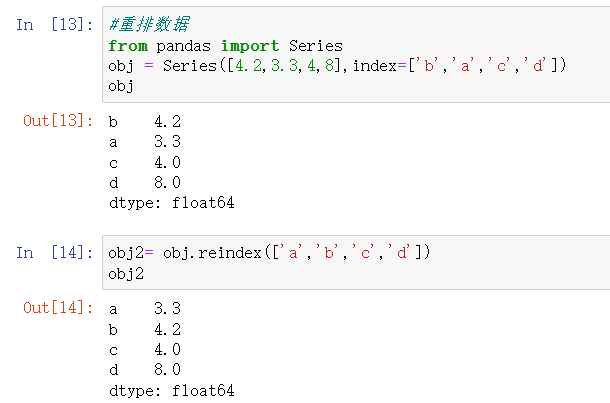Click 'dtype: float64' text in Out[14]
610x403 pixels.
point(171,390)
